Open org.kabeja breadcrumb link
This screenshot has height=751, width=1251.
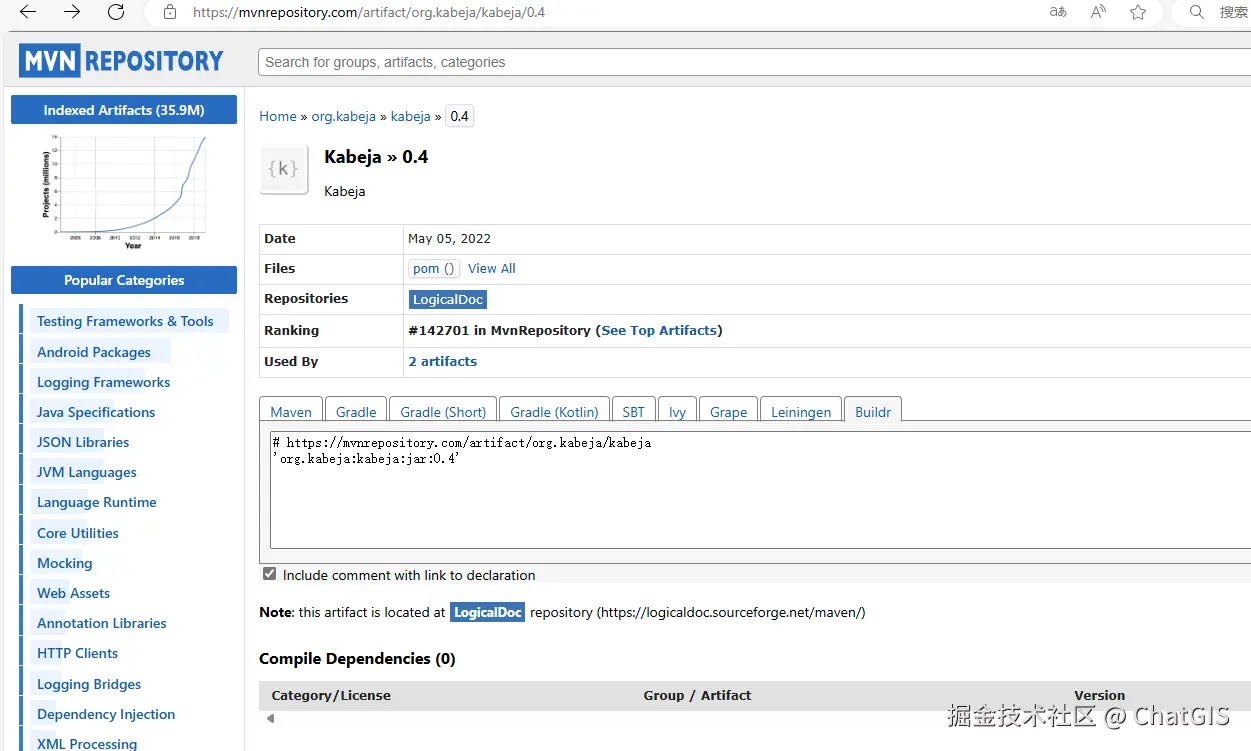[x=343, y=116]
